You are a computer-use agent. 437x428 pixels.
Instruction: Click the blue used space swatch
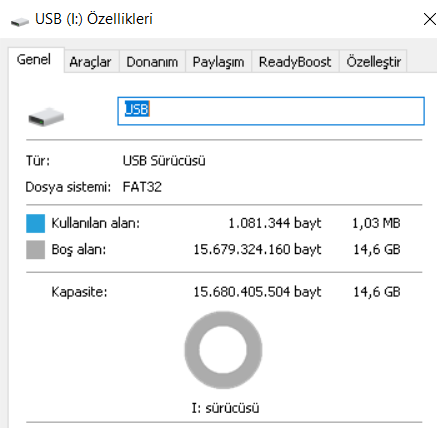pos(35,223)
